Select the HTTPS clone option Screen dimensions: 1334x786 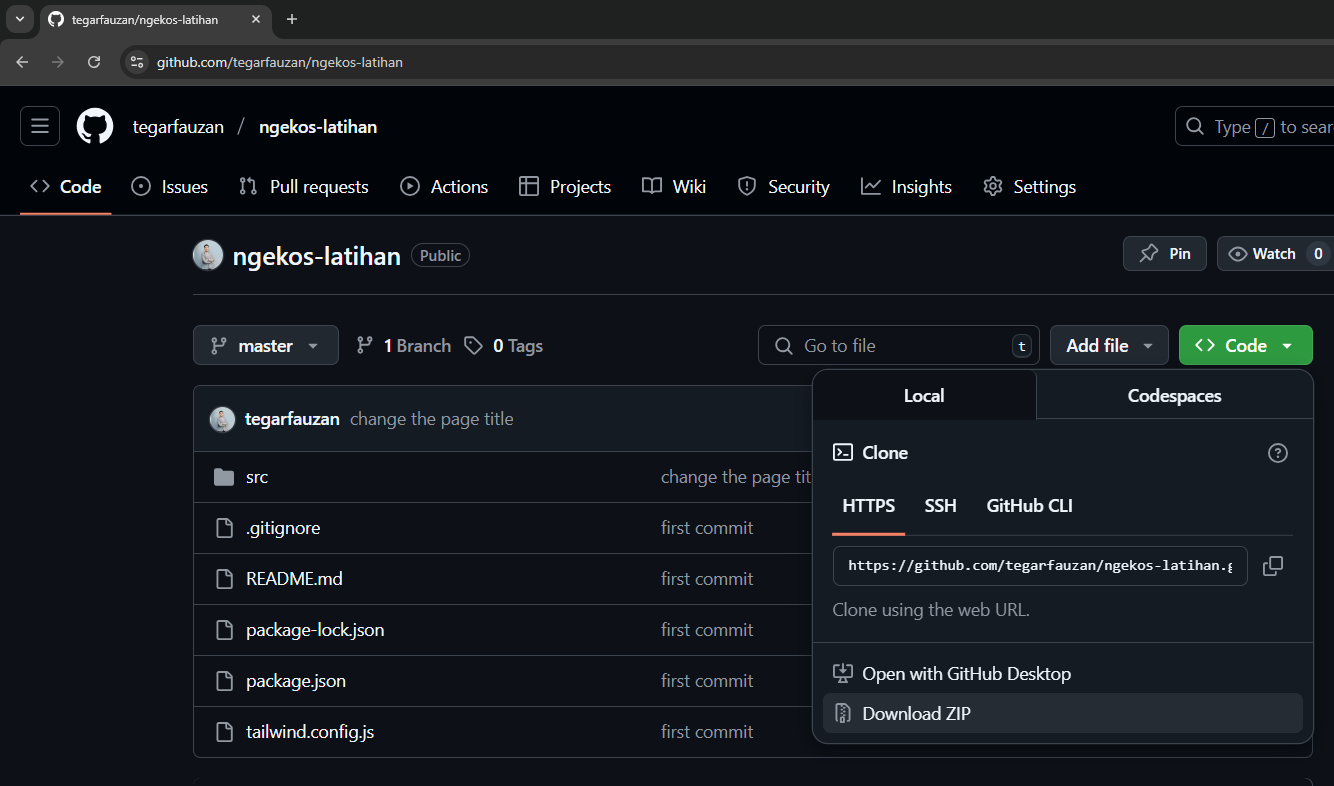pos(869,506)
